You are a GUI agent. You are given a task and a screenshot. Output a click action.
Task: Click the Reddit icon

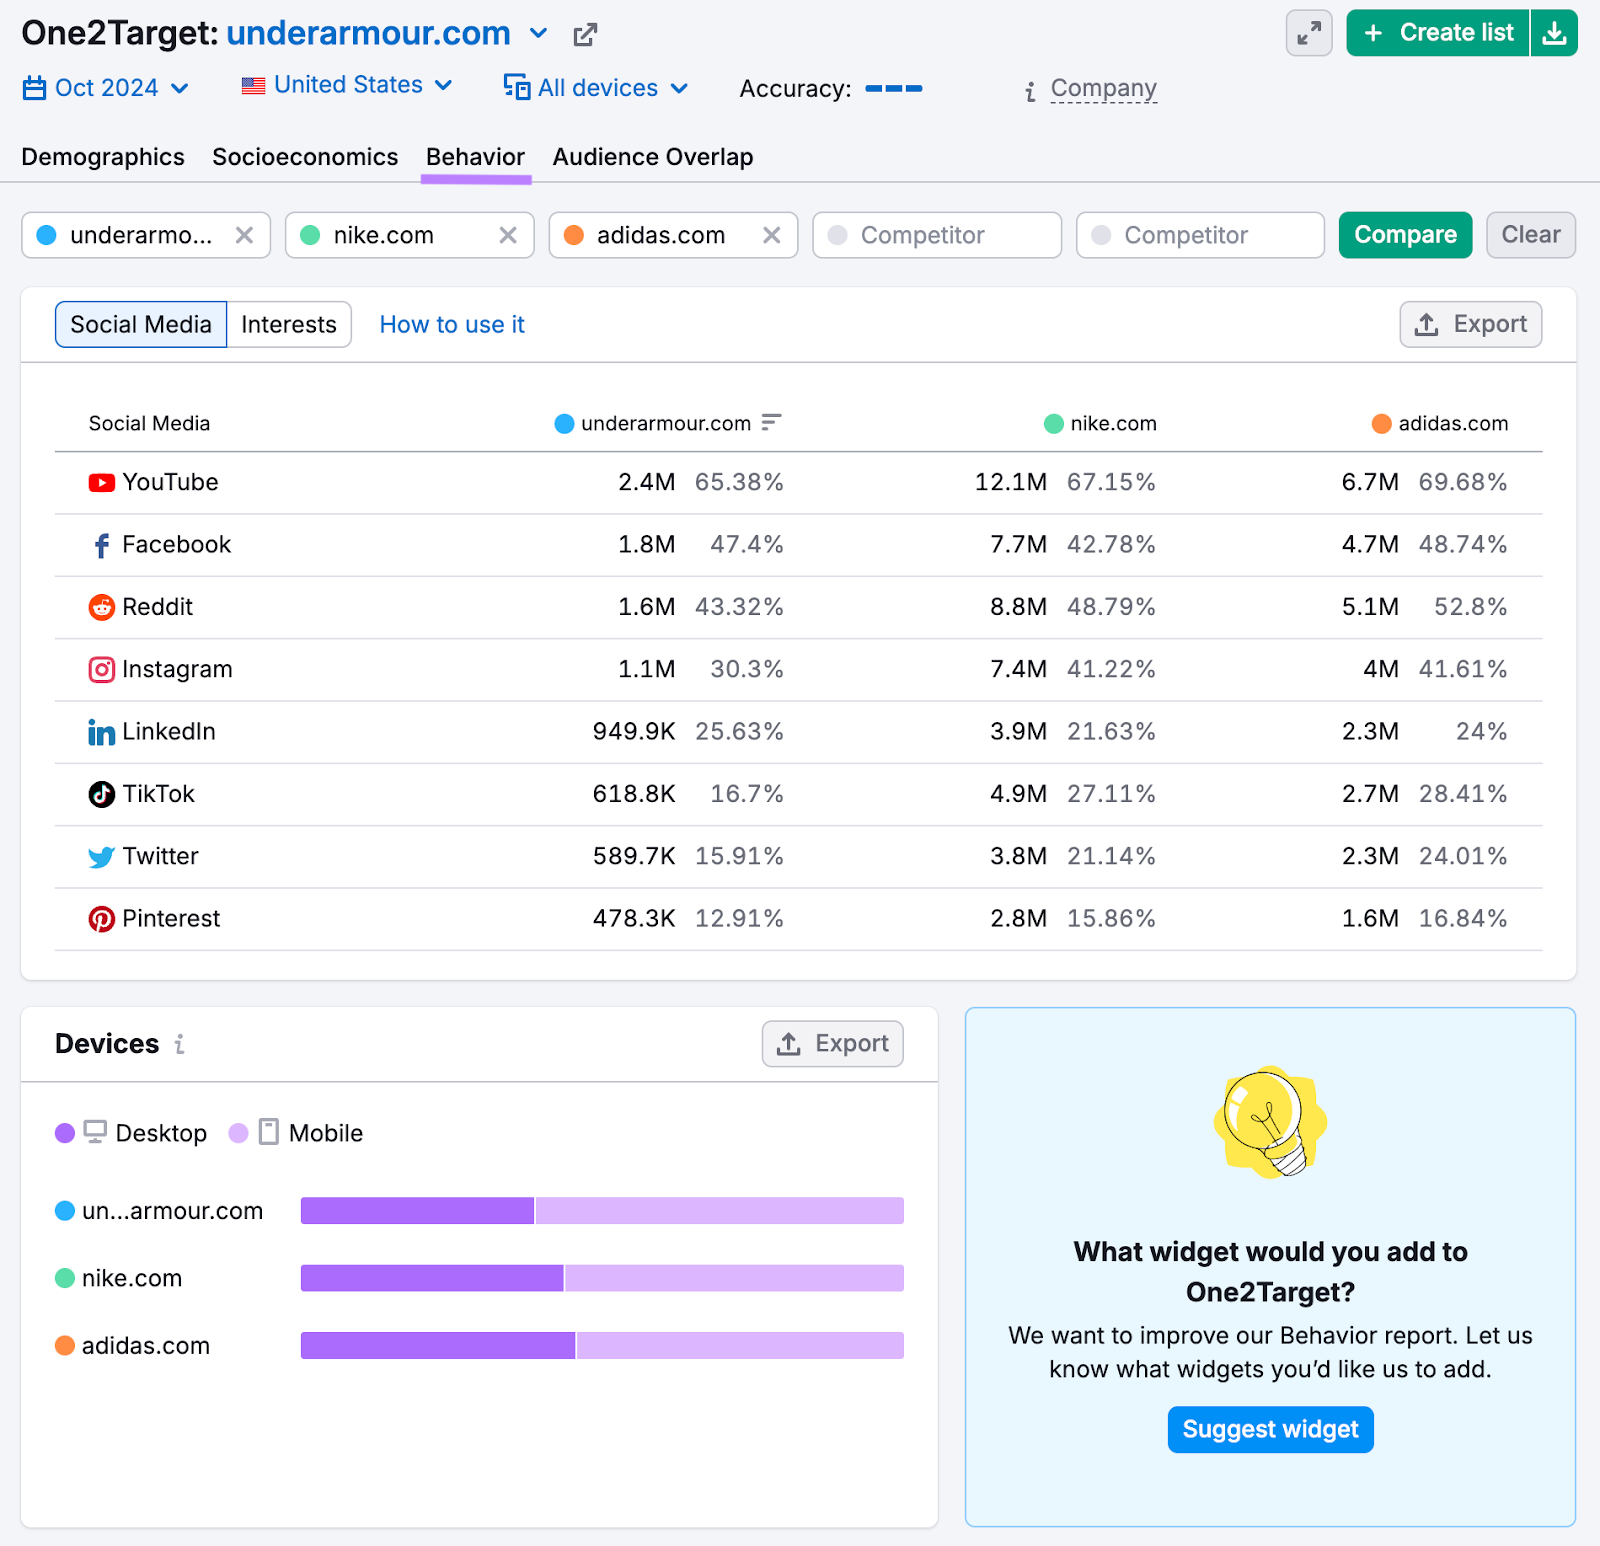101,607
